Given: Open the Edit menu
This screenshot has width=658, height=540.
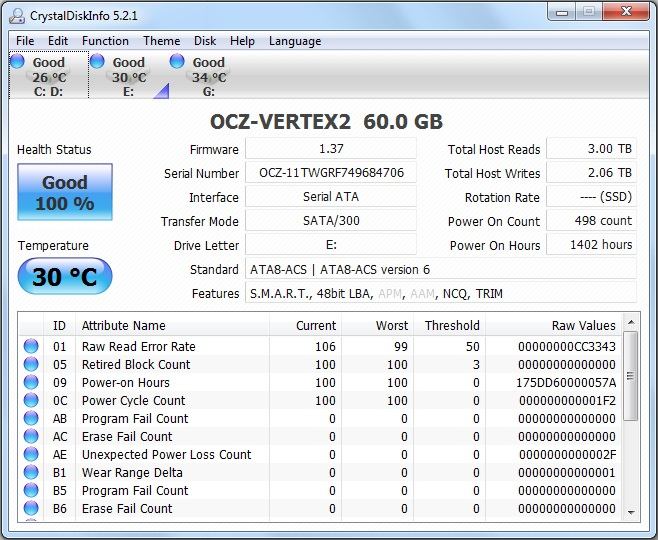Looking at the screenshot, I should click(58, 41).
